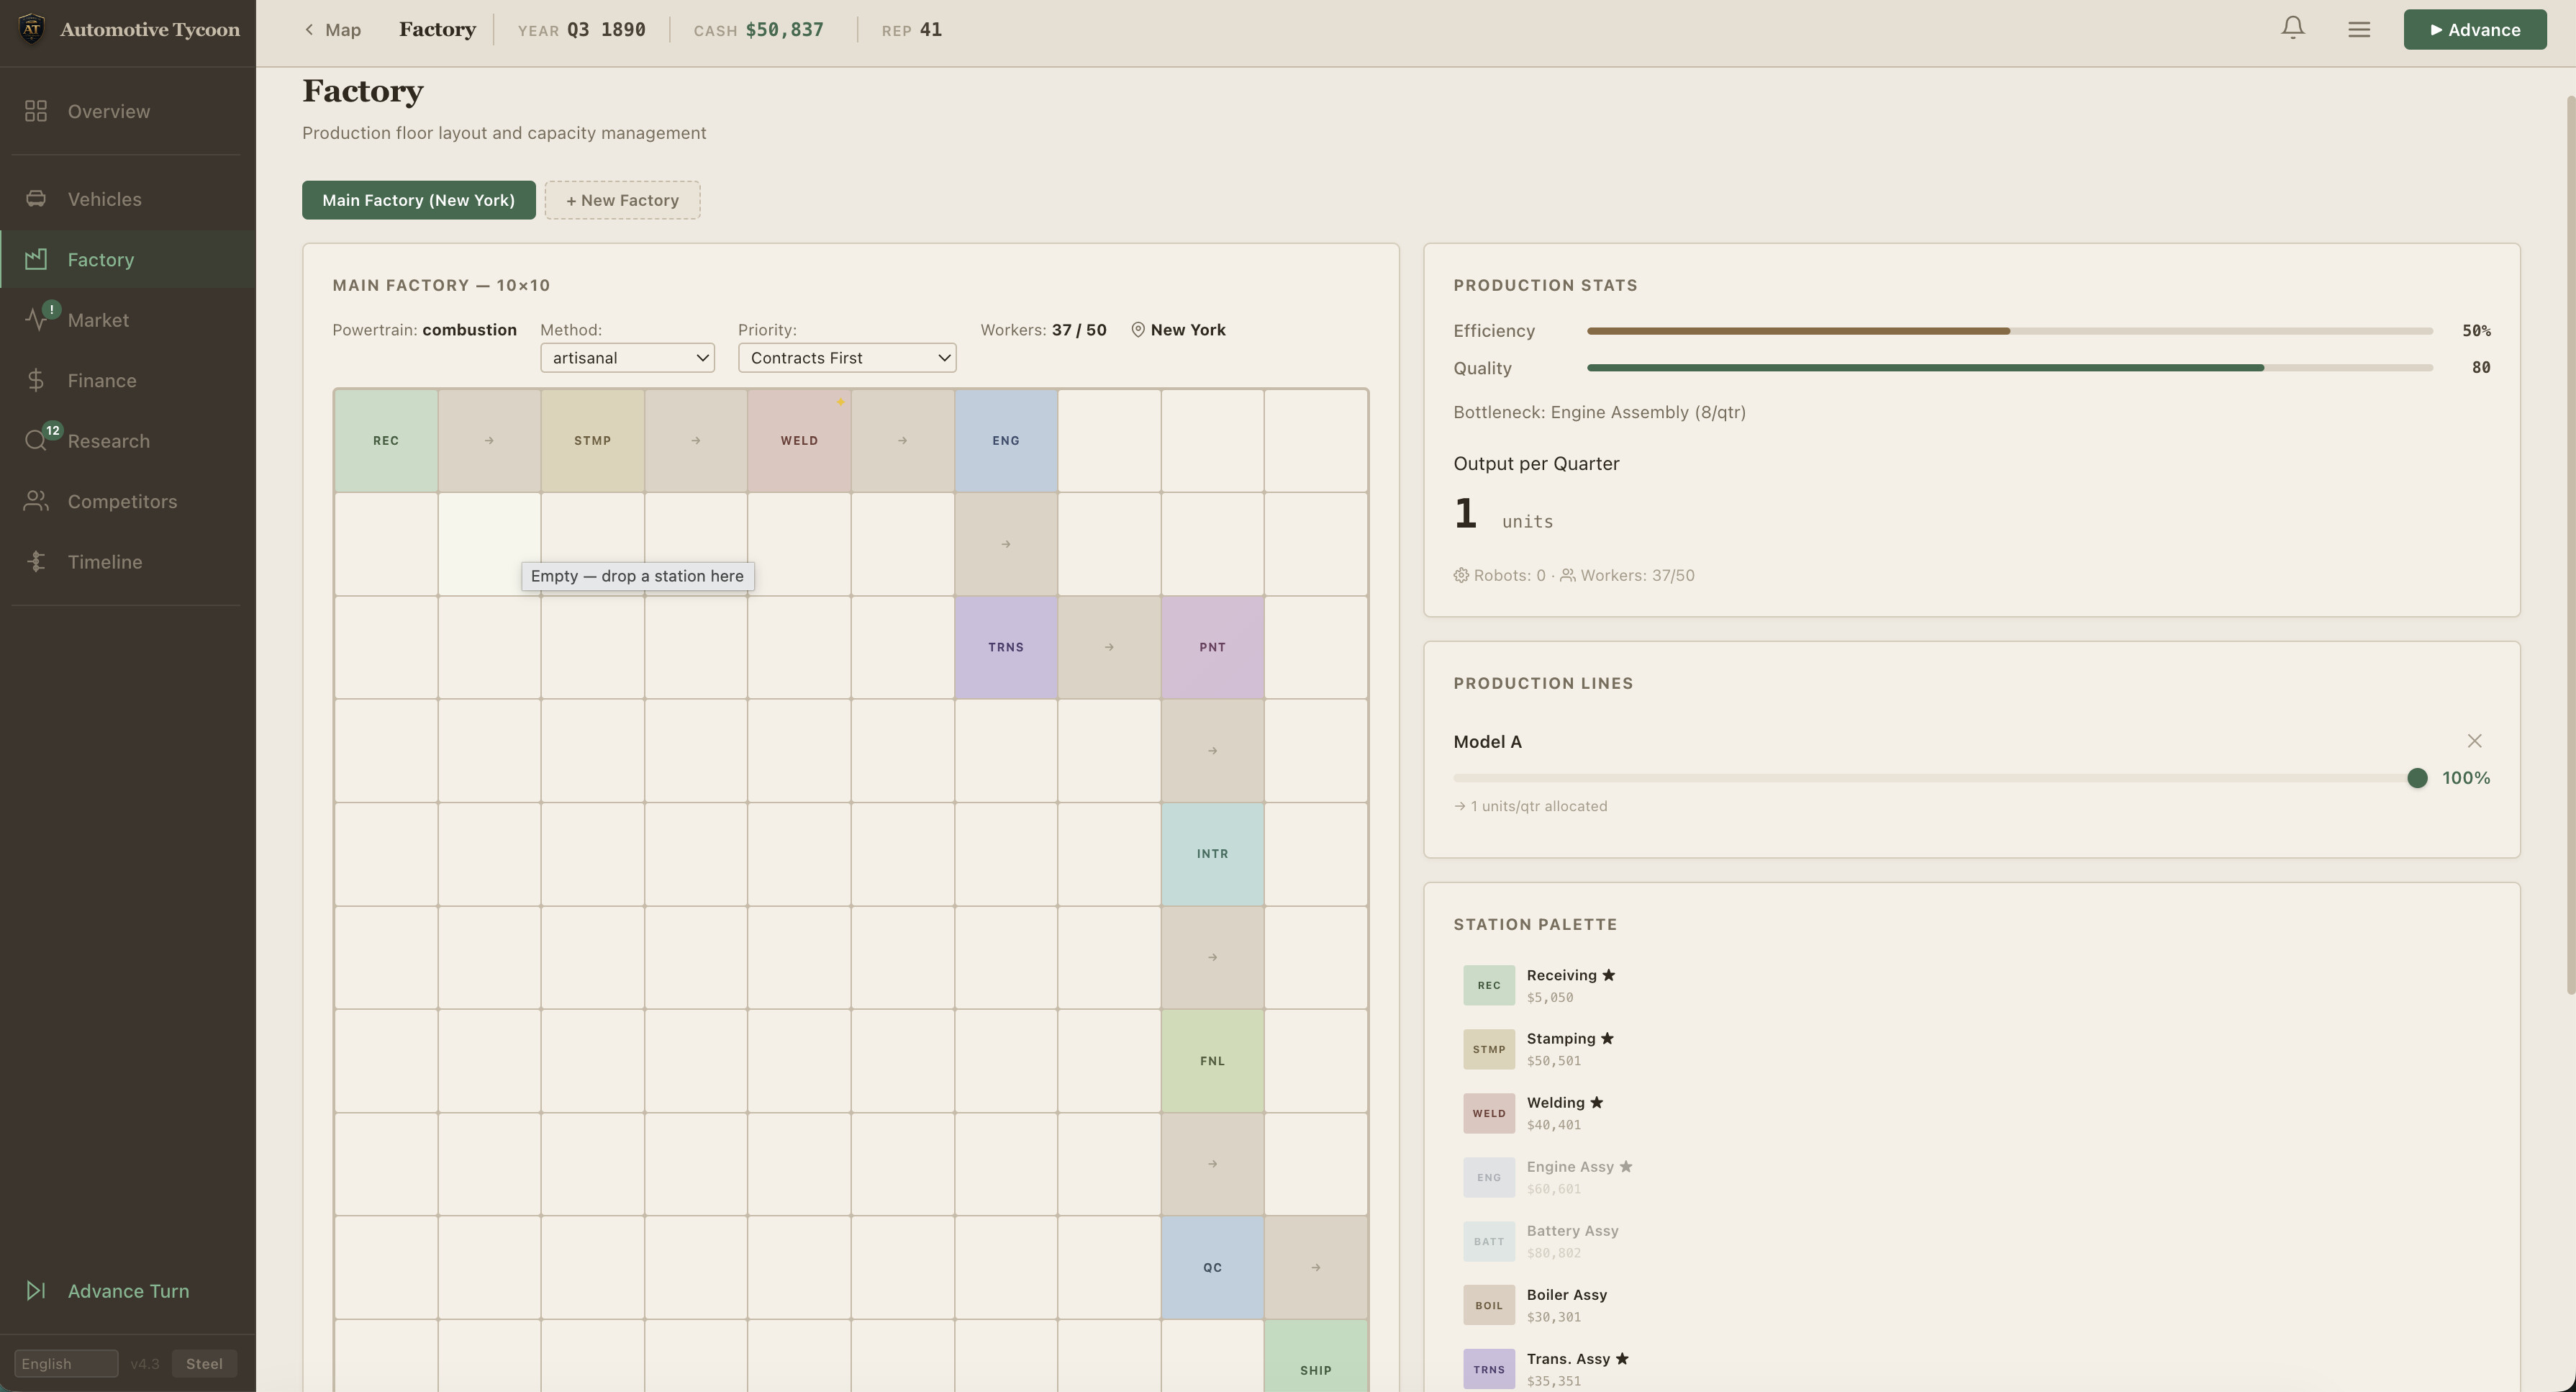Image resolution: width=2576 pixels, height=1392 pixels.
Task: Open the hamburger menu icon
Action: tap(2359, 29)
